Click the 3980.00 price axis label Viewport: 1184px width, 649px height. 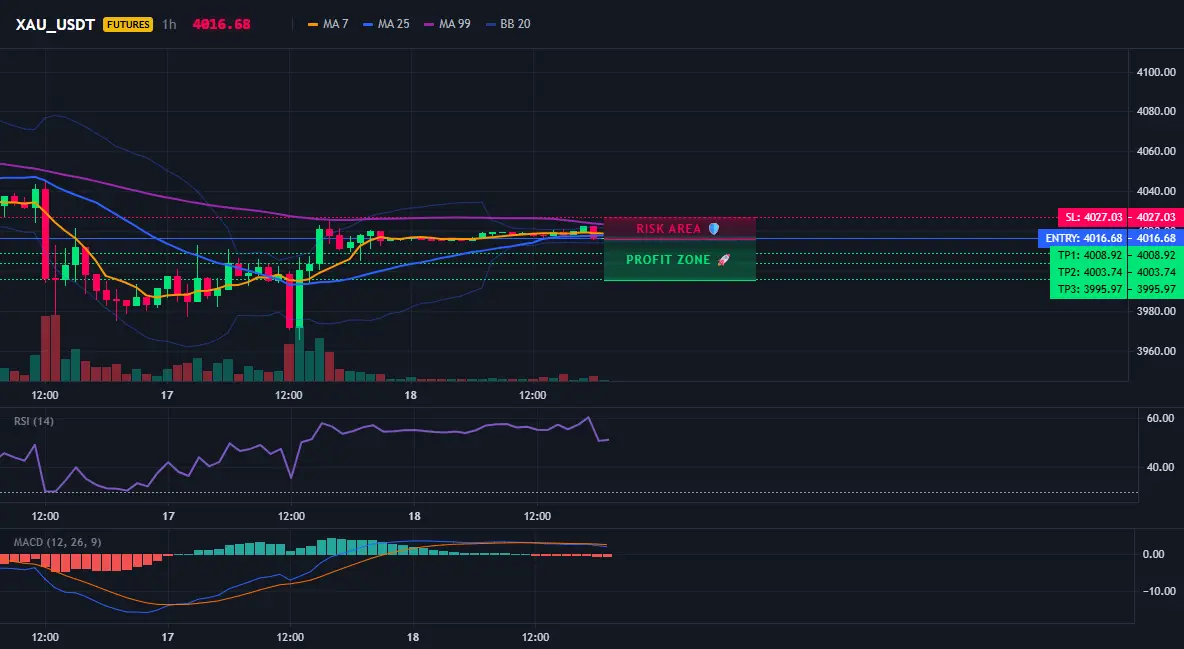click(x=1156, y=311)
